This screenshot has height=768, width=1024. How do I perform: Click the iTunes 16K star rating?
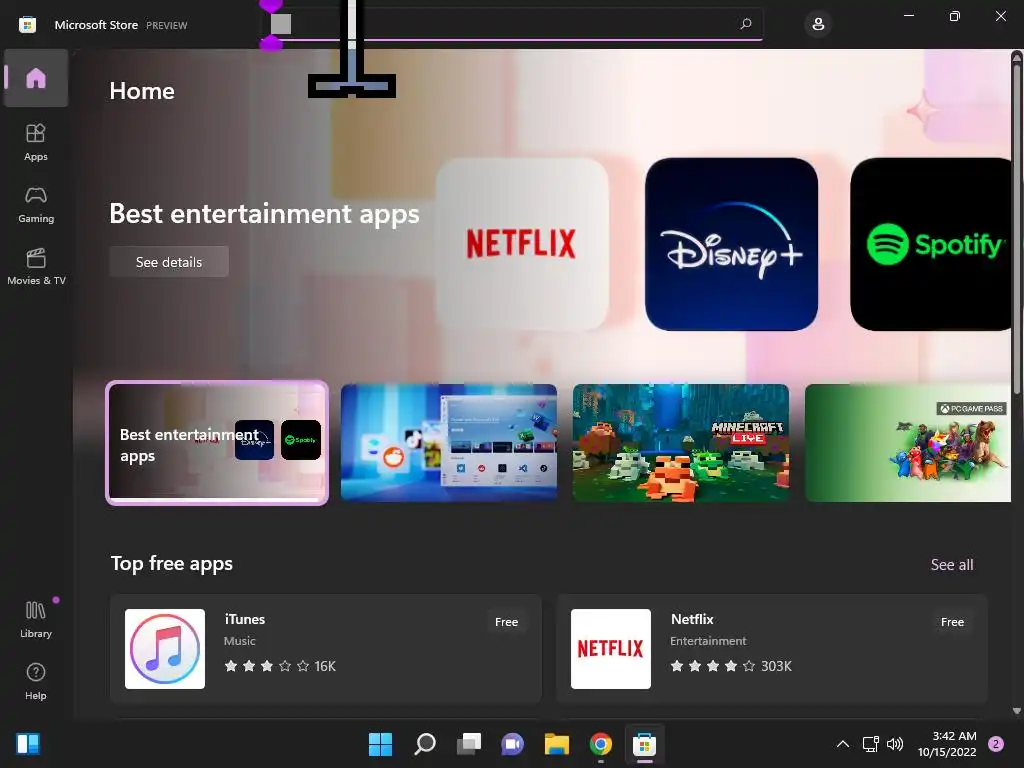coord(280,666)
